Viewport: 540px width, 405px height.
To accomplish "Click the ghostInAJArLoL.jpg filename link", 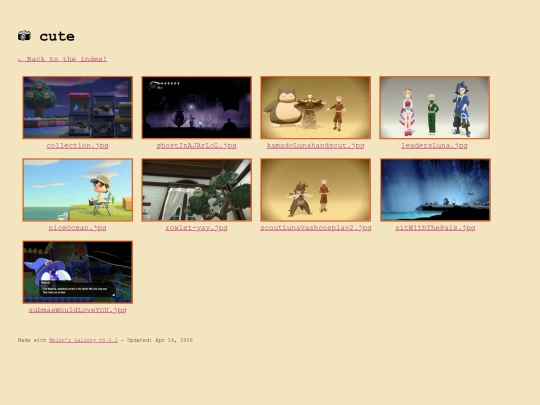I will click(196, 145).
